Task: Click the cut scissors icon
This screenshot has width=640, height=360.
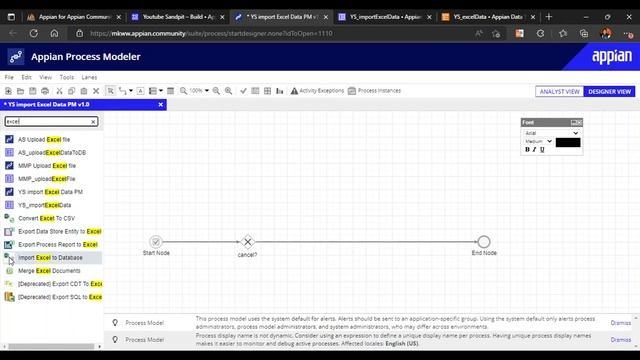Action: [59, 91]
